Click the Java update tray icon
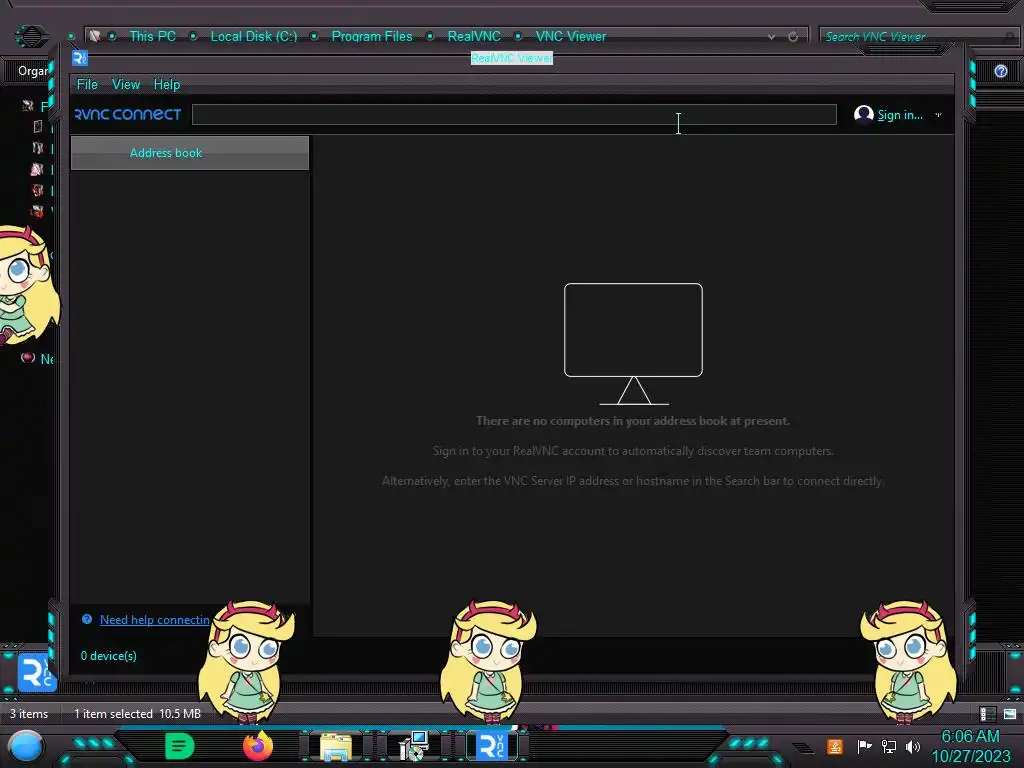Image resolution: width=1024 pixels, height=768 pixels. pyautogui.click(x=834, y=746)
